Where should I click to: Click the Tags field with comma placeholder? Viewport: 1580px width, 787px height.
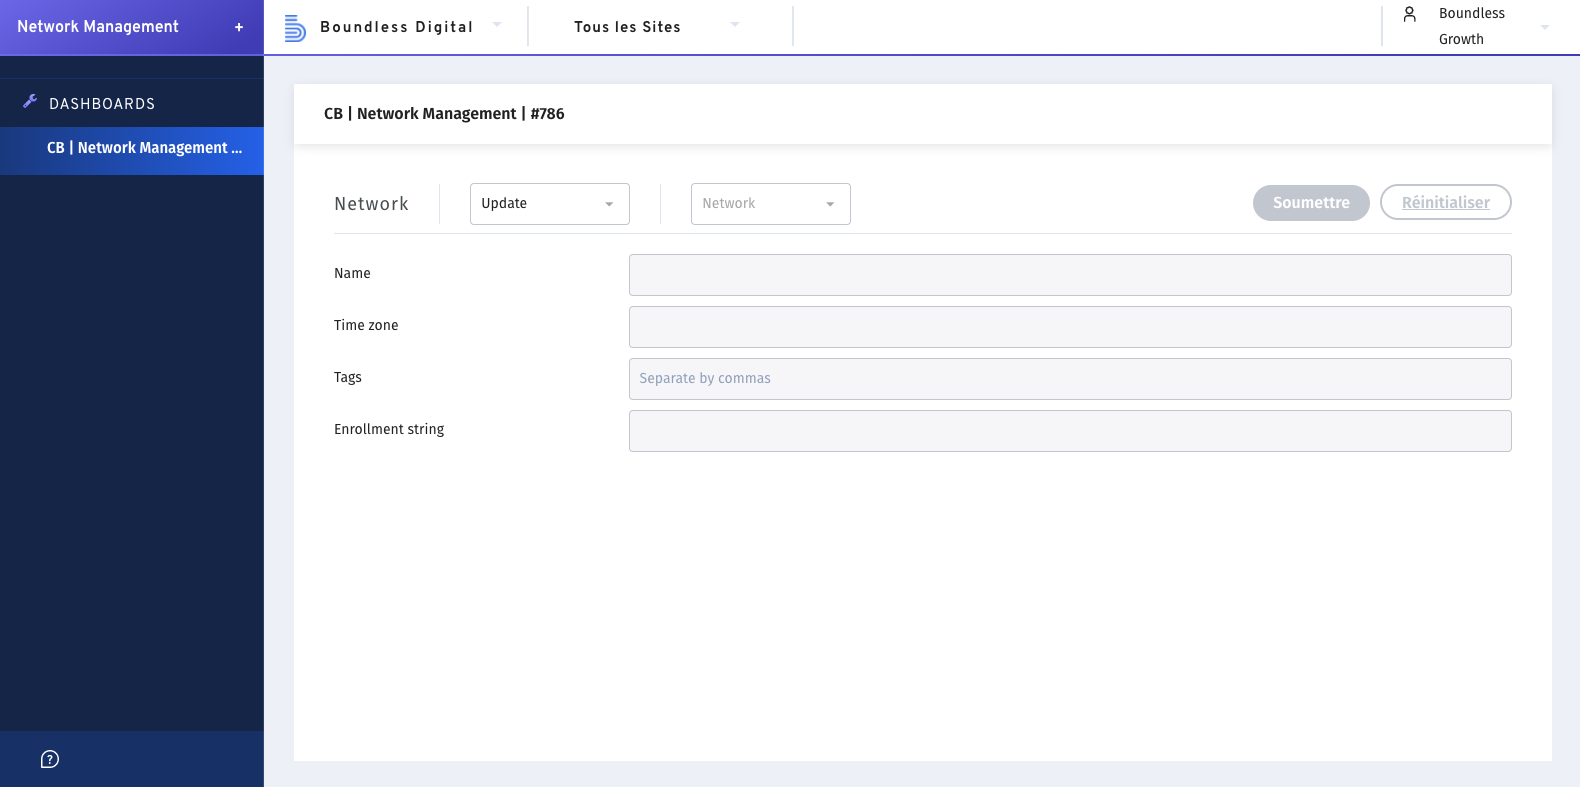point(1070,379)
